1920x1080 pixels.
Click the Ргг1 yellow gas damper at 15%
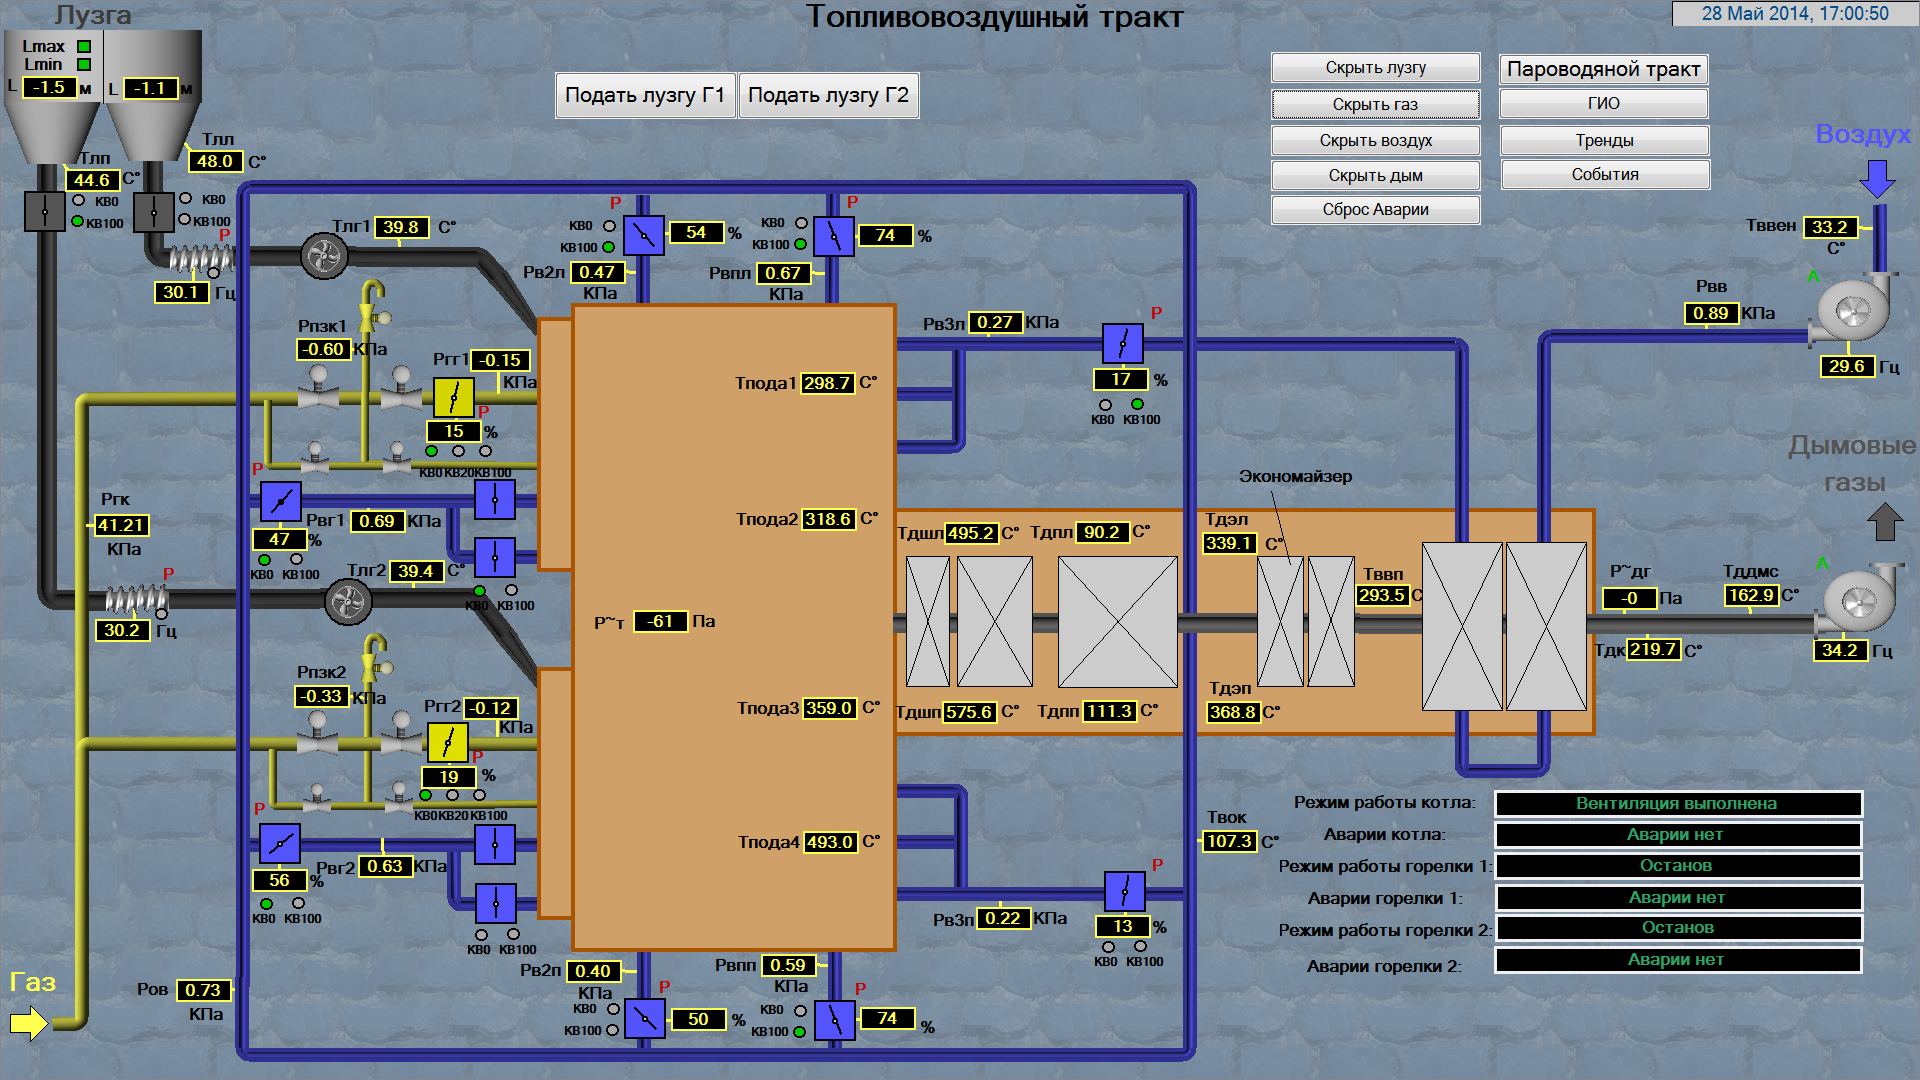coord(453,397)
